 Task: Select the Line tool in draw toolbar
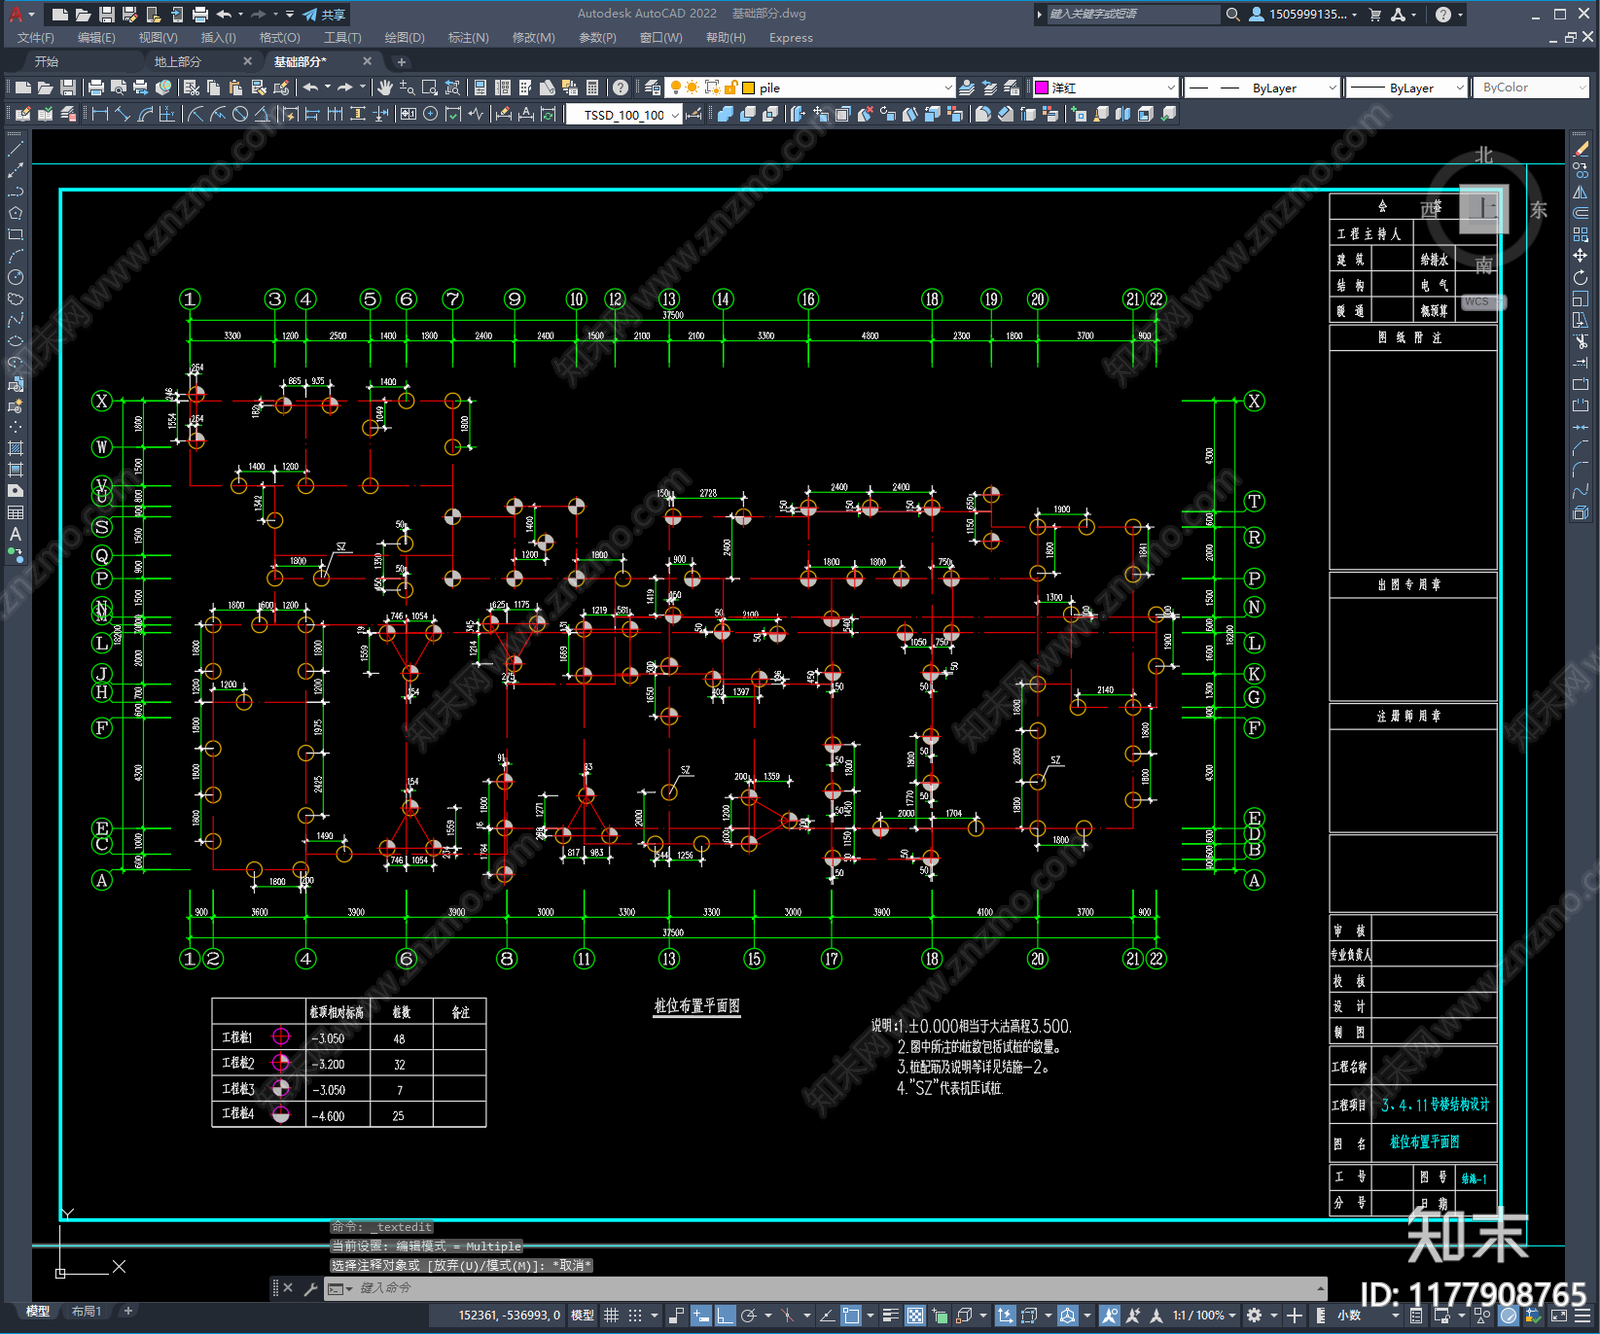15,149
